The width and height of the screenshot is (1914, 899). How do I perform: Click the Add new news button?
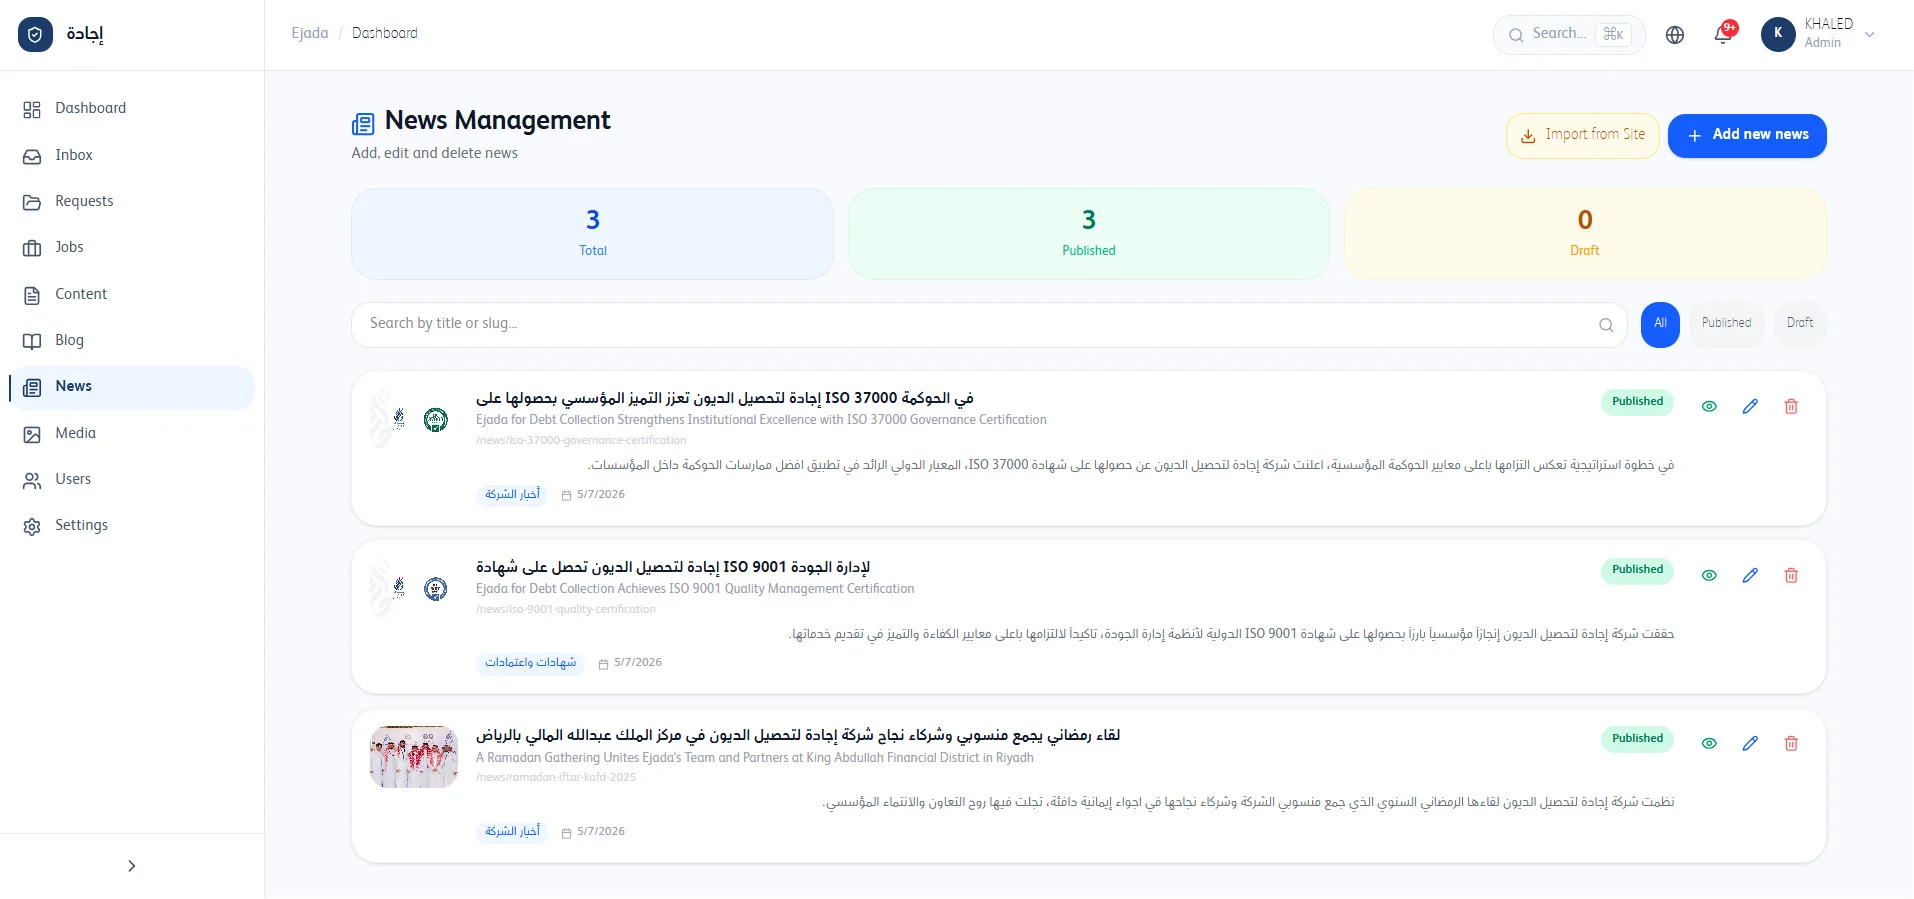coord(1747,135)
